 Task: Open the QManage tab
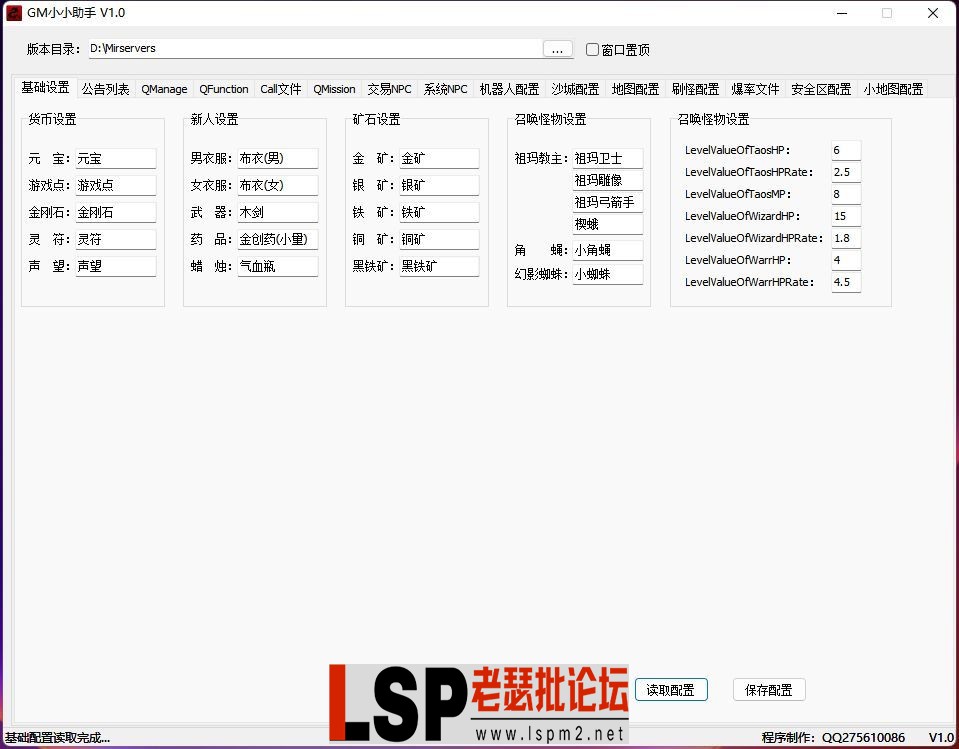point(163,88)
